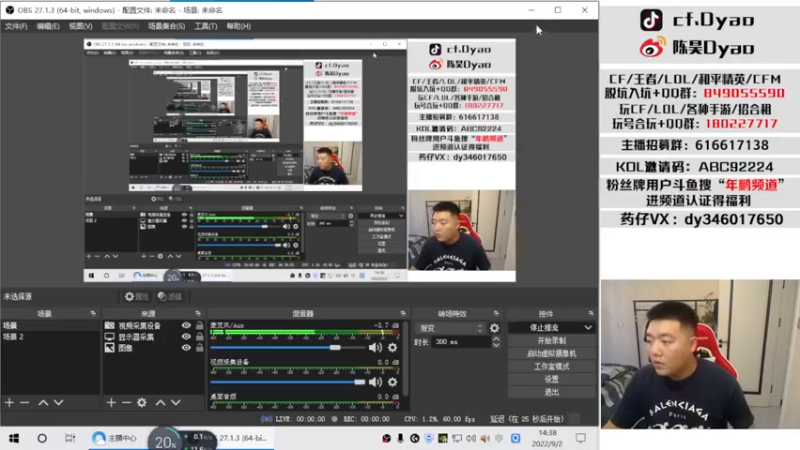
Task: Toggle visibility eye for 视频采集设备 source
Action: click(x=186, y=326)
